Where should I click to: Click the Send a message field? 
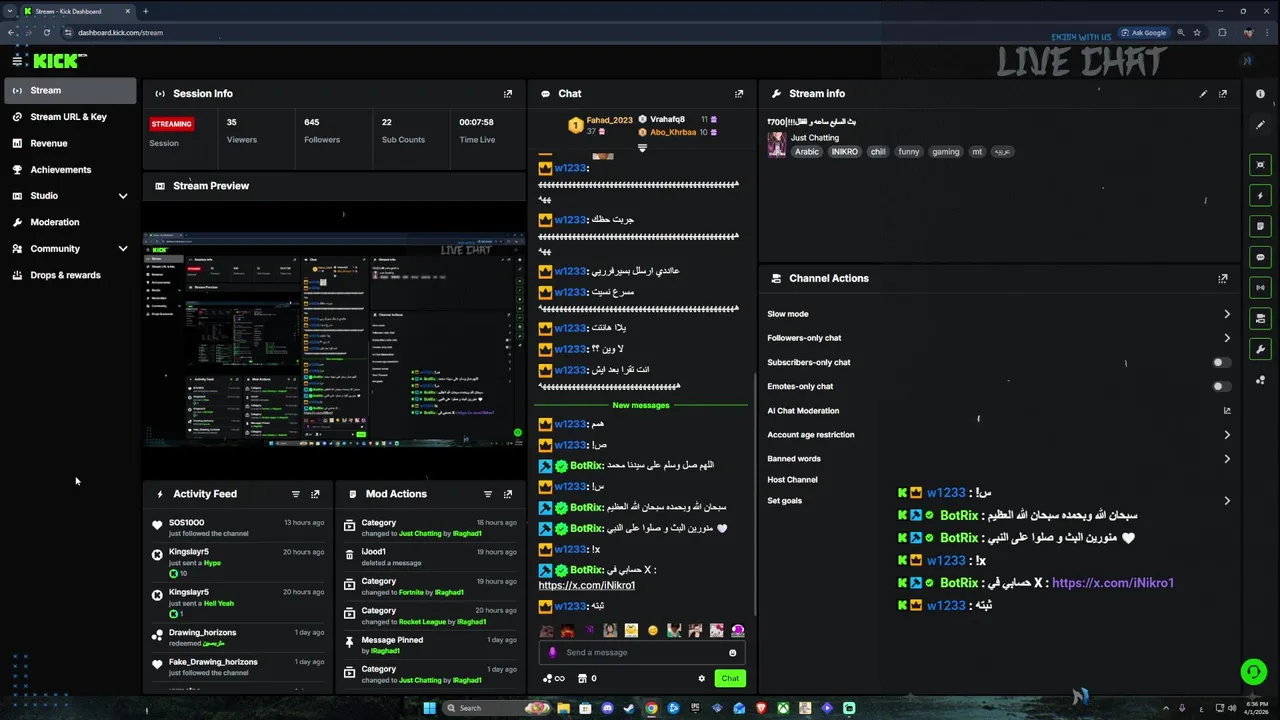(x=640, y=653)
